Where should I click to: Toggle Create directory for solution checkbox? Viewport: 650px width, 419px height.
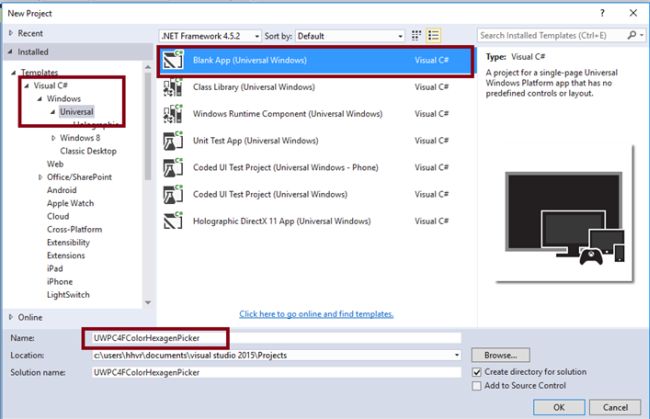click(x=477, y=372)
